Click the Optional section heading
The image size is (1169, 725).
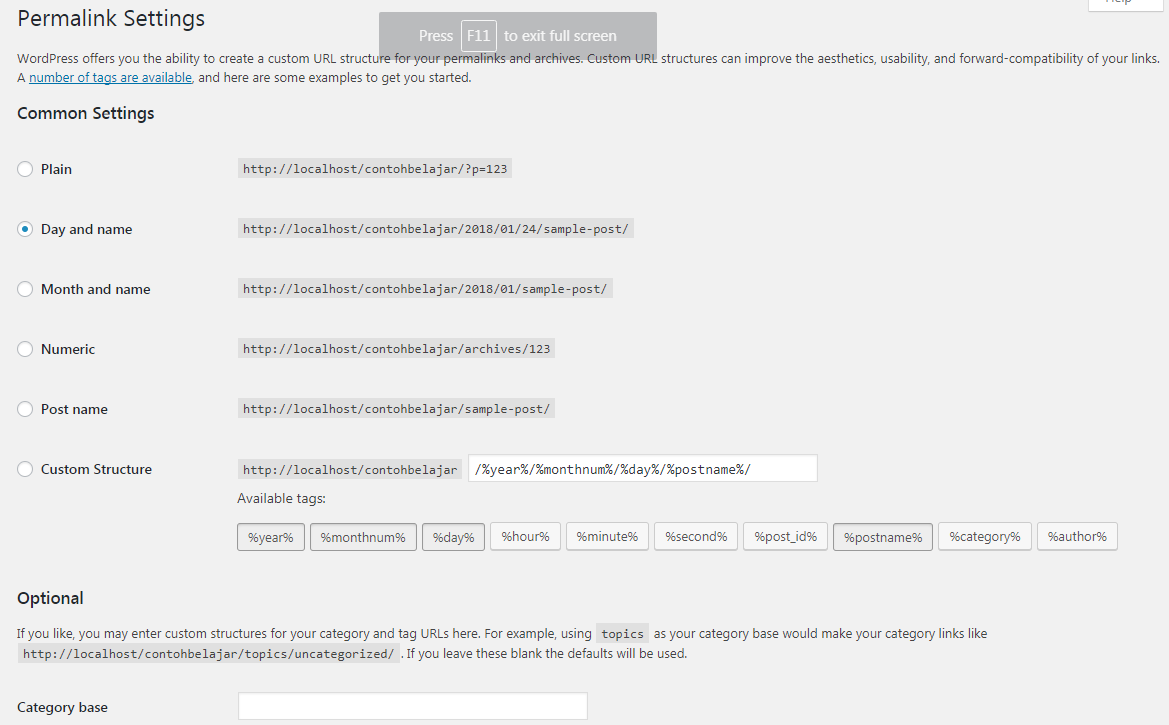click(50, 598)
